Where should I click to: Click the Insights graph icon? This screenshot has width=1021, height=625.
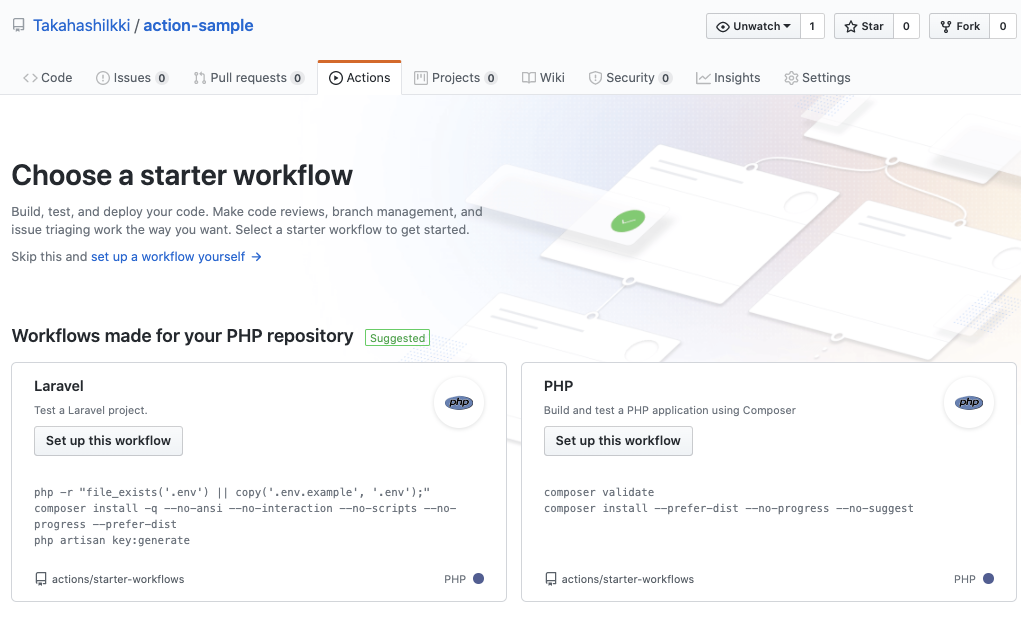[703, 78]
